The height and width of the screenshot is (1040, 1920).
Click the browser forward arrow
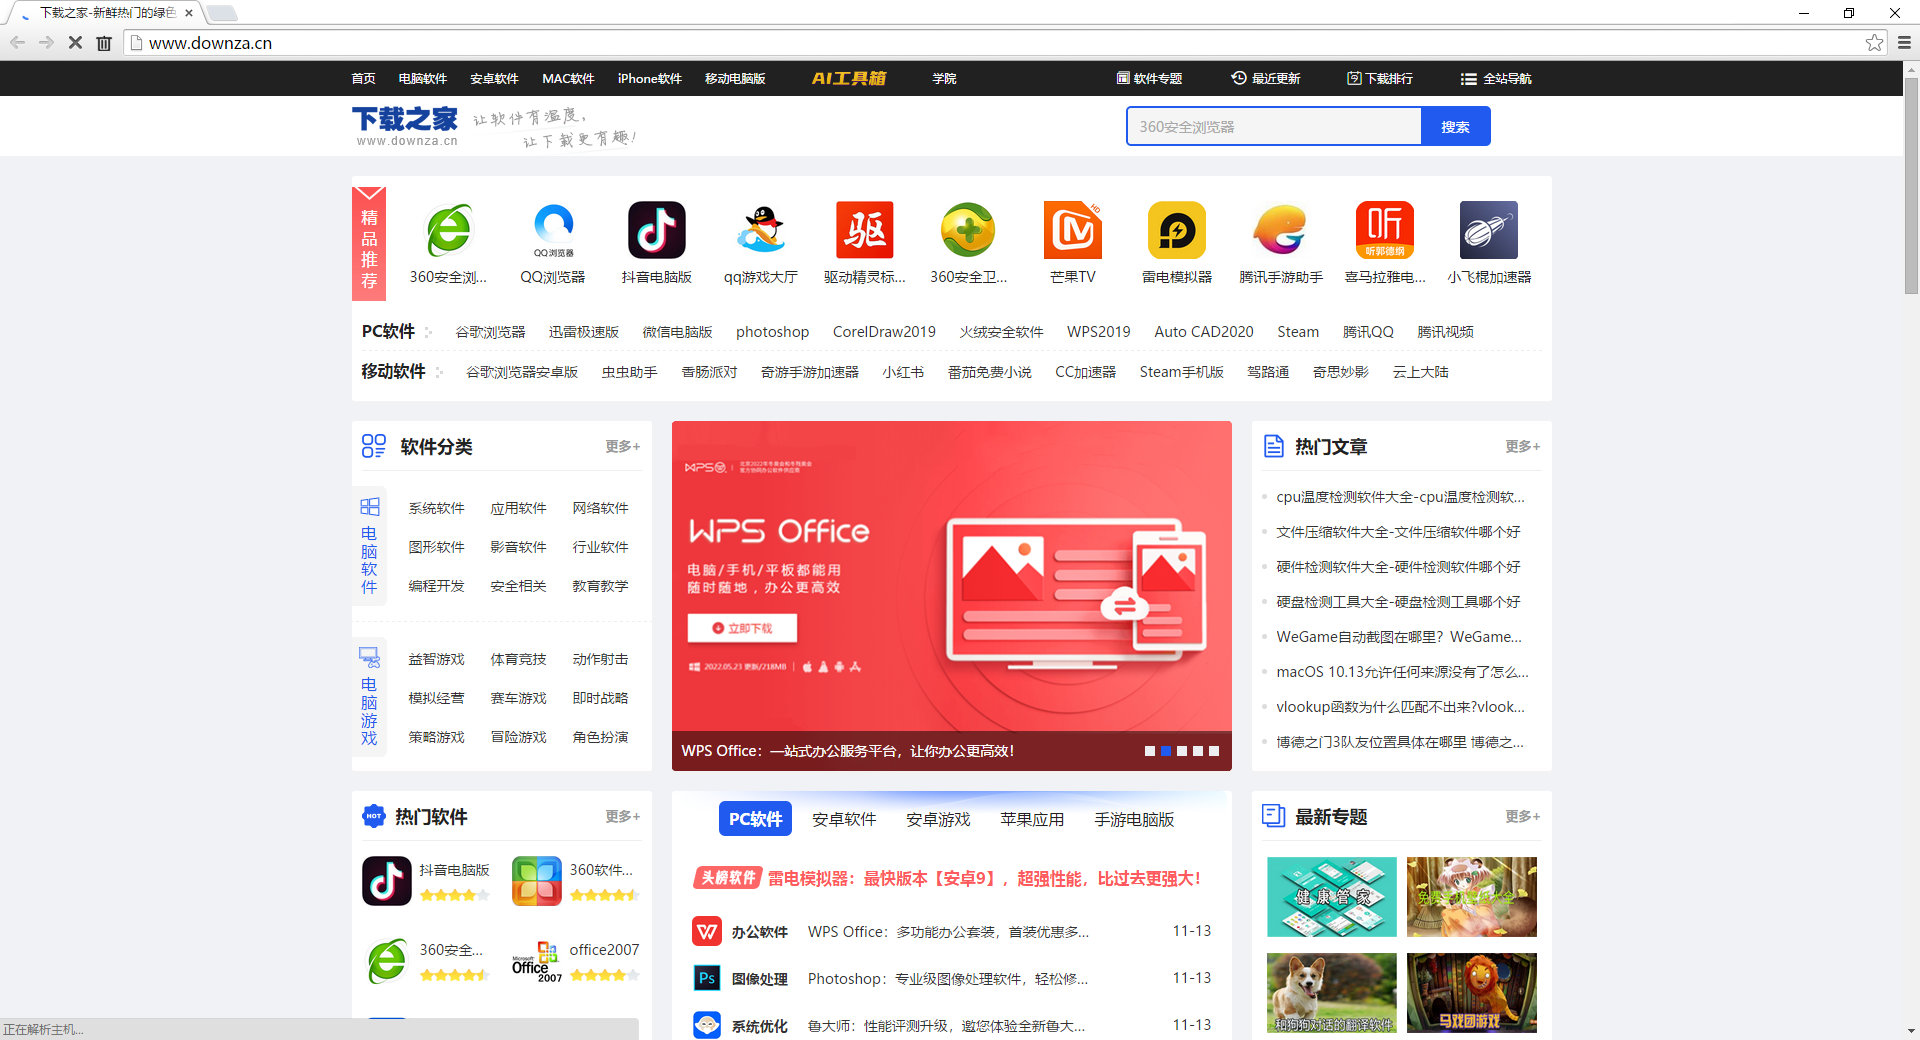[x=46, y=43]
